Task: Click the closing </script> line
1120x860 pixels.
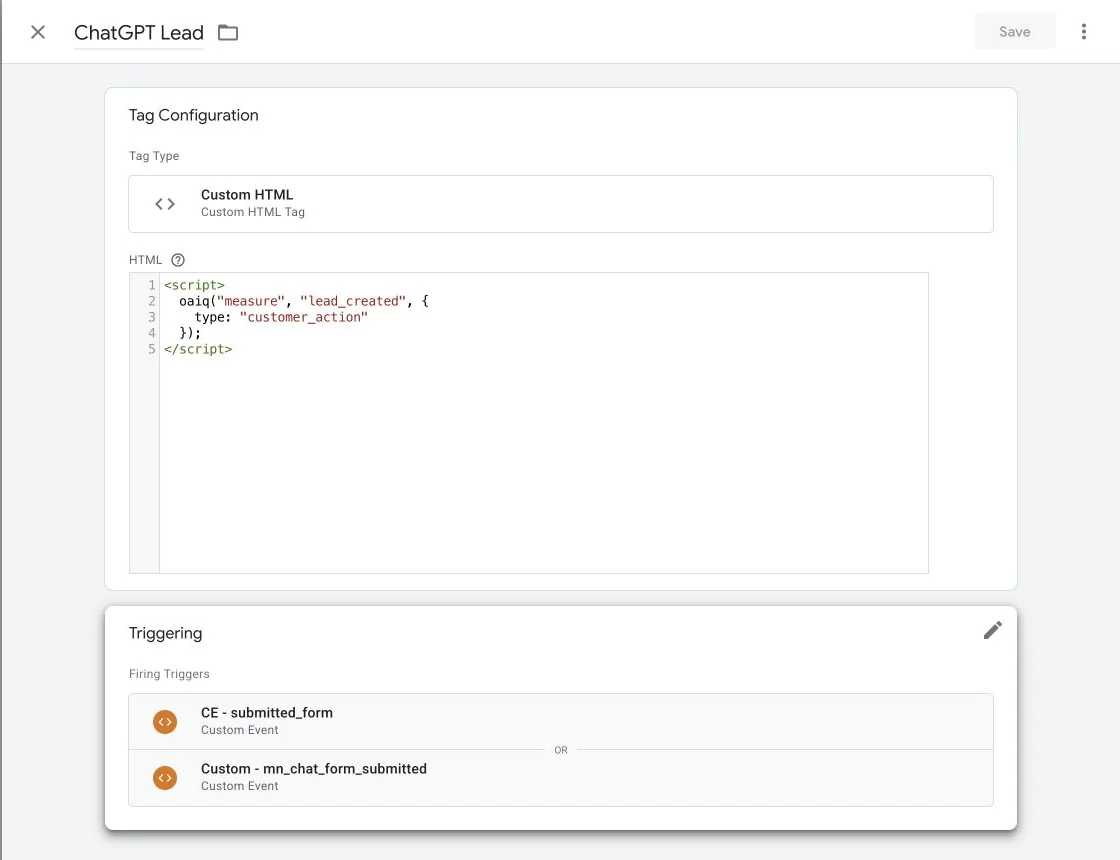Action: click(x=198, y=349)
